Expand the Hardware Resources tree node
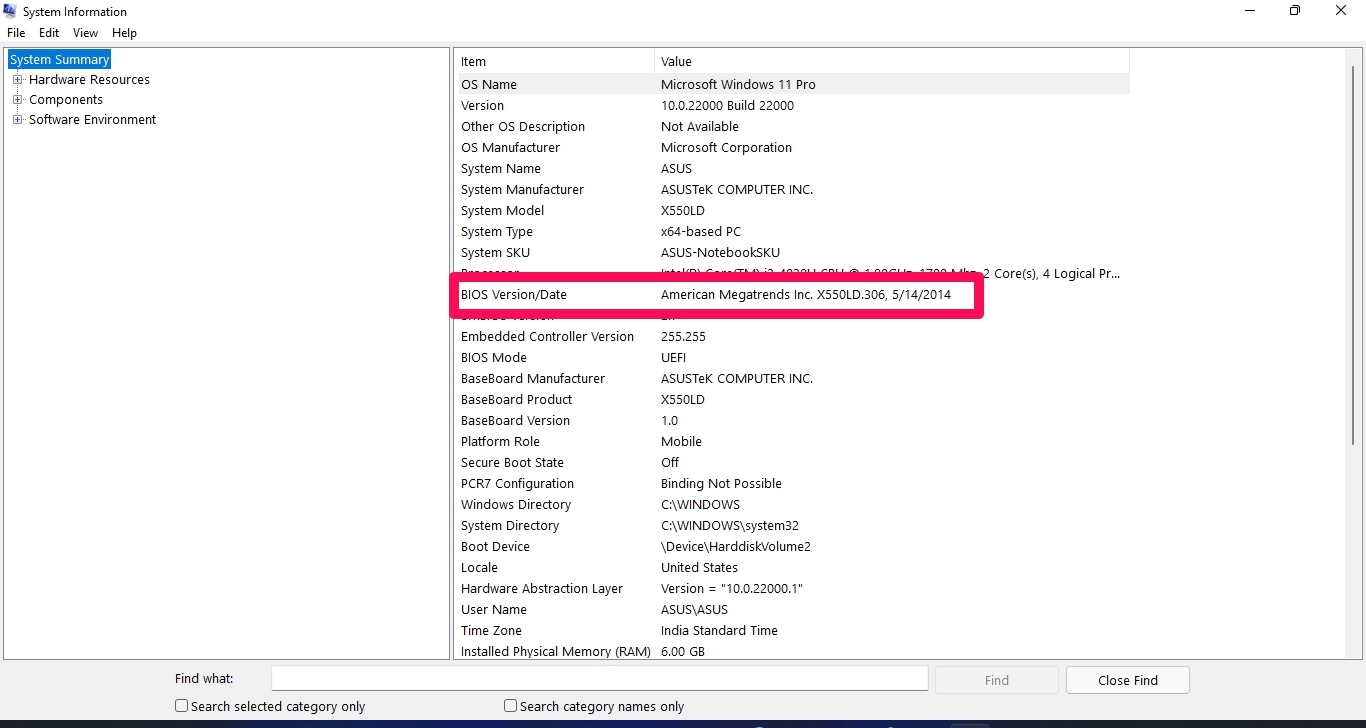 [x=17, y=80]
